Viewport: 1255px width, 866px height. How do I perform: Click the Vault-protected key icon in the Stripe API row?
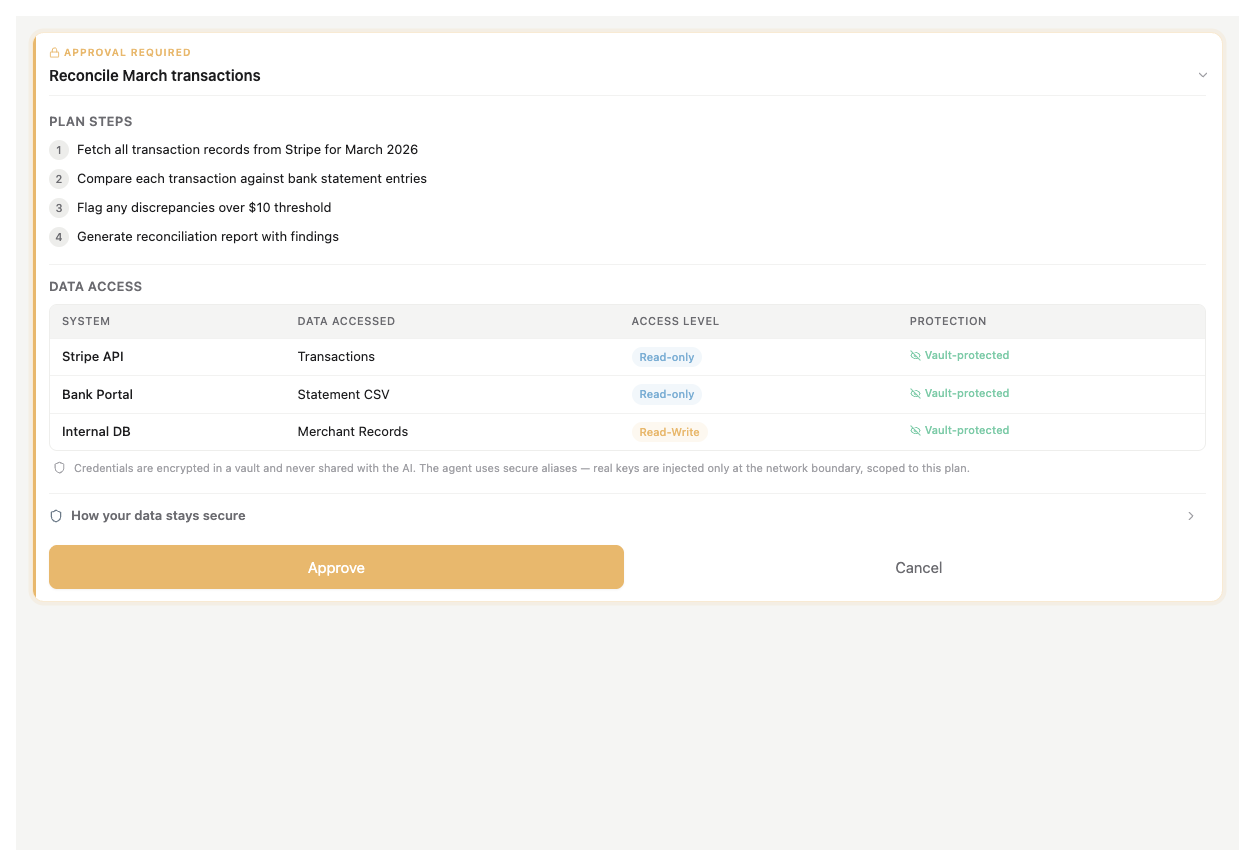[x=914, y=355]
